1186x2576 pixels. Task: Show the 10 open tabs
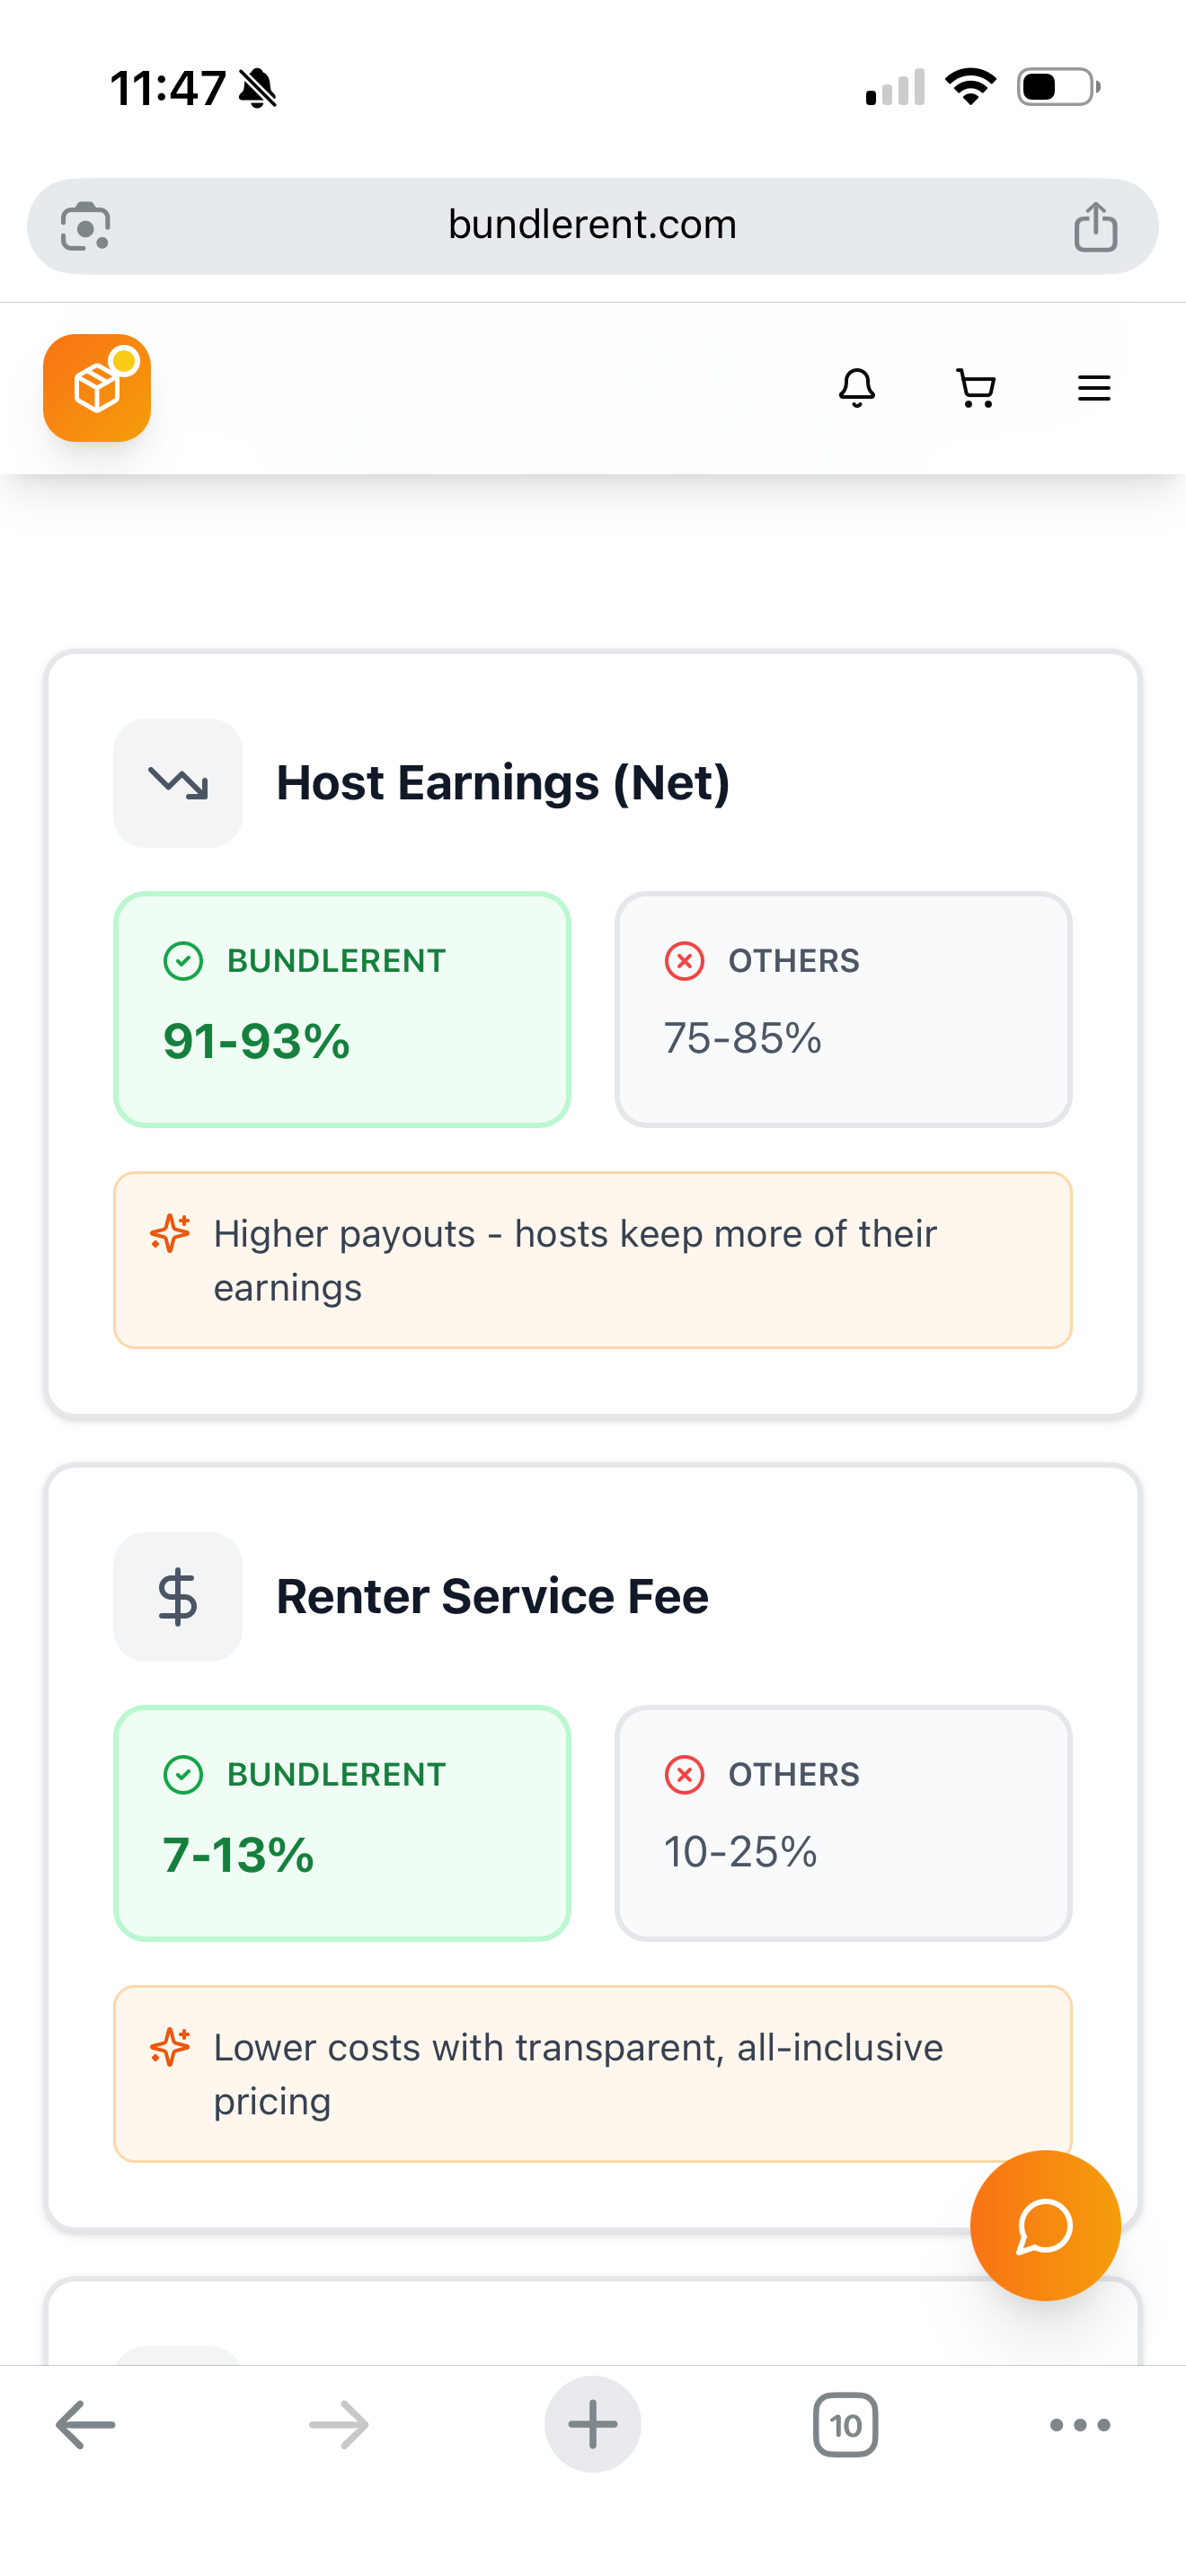[x=845, y=2424]
